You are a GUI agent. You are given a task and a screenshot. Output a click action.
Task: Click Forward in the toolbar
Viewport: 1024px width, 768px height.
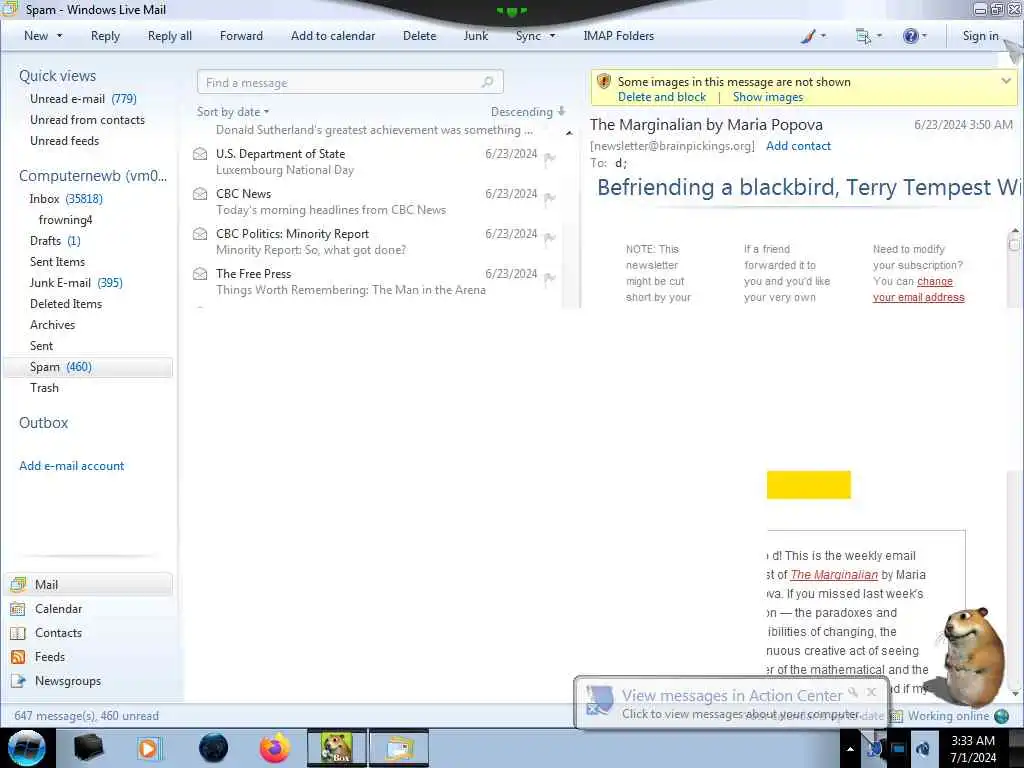pyautogui.click(x=241, y=36)
